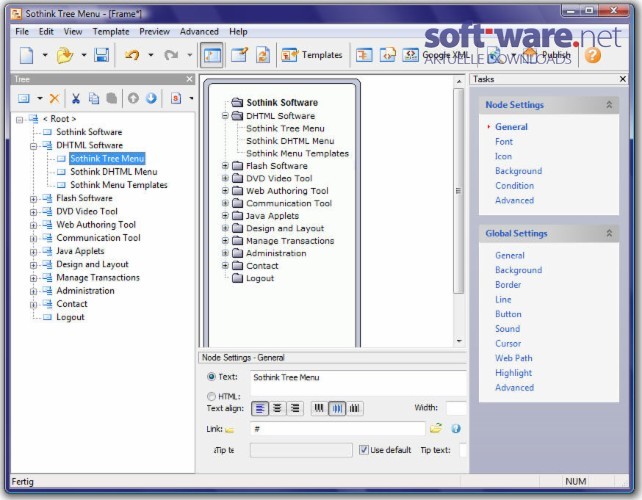
Task: Click the orange help question mark icon
Action: pos(592,55)
